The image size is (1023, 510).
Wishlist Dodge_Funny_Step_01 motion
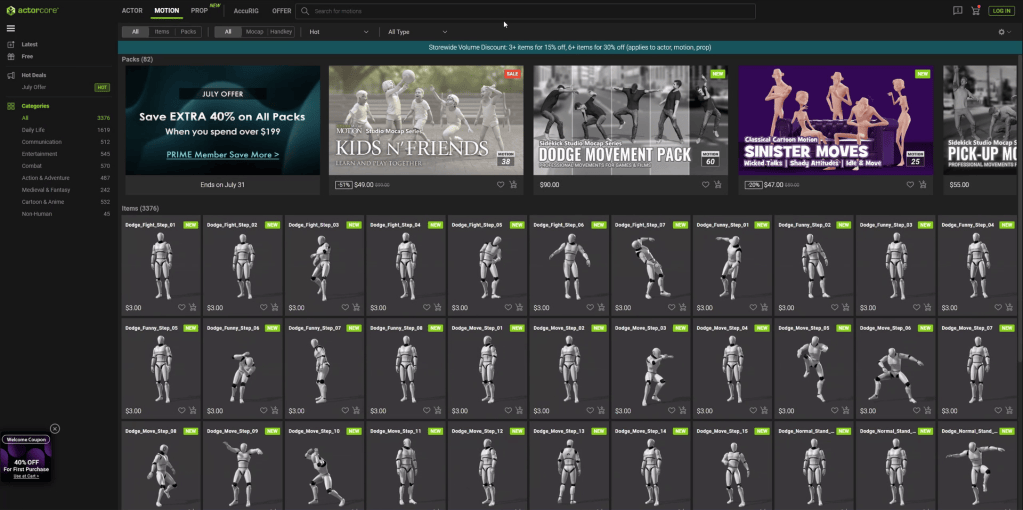tap(753, 307)
